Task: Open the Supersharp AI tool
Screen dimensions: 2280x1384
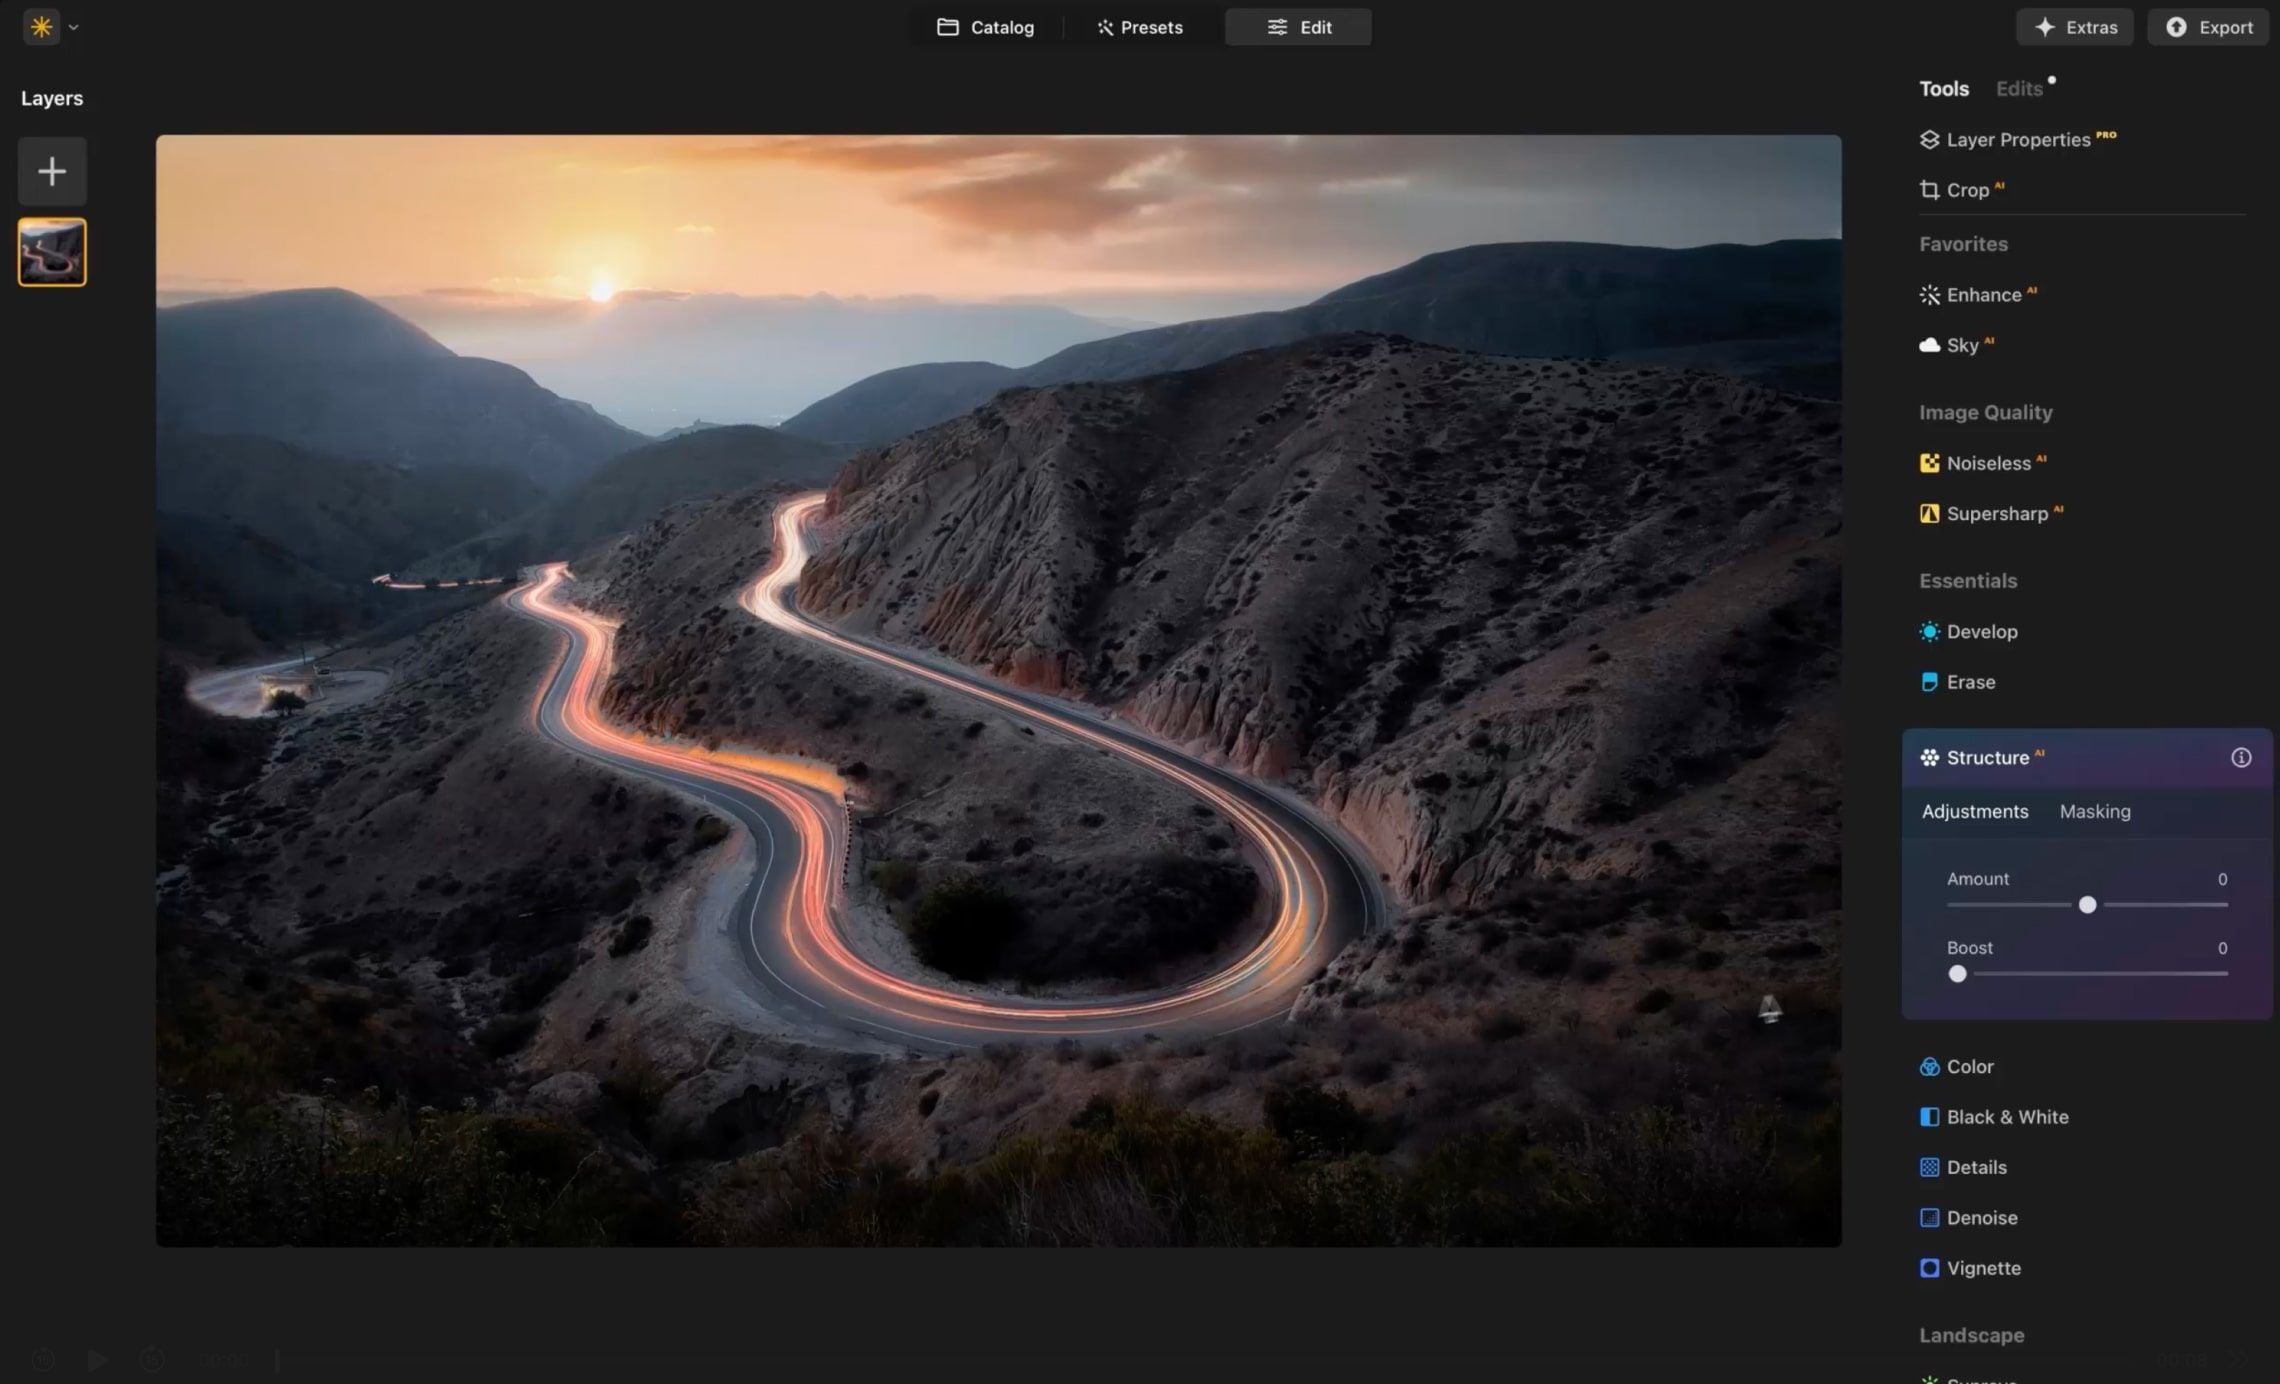Action: pyautogui.click(x=1990, y=513)
